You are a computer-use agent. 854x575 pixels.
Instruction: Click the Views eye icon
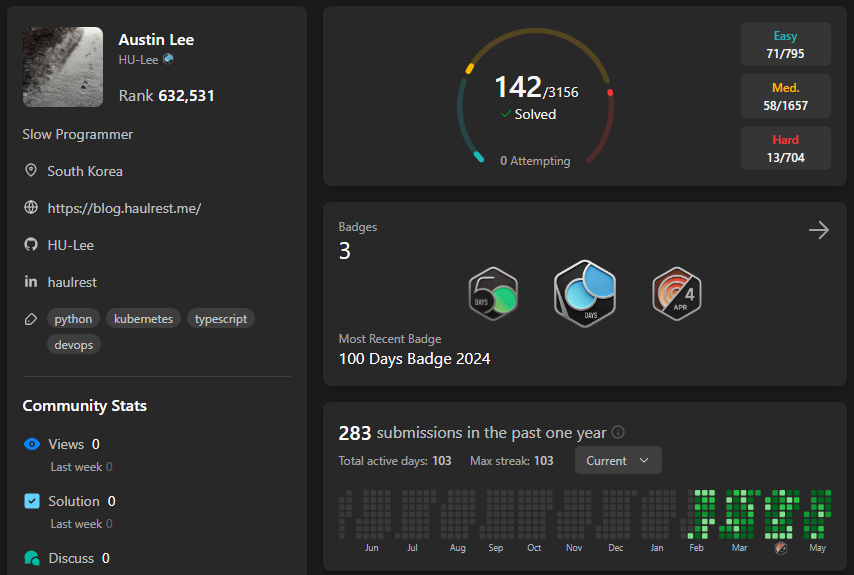click(32, 444)
